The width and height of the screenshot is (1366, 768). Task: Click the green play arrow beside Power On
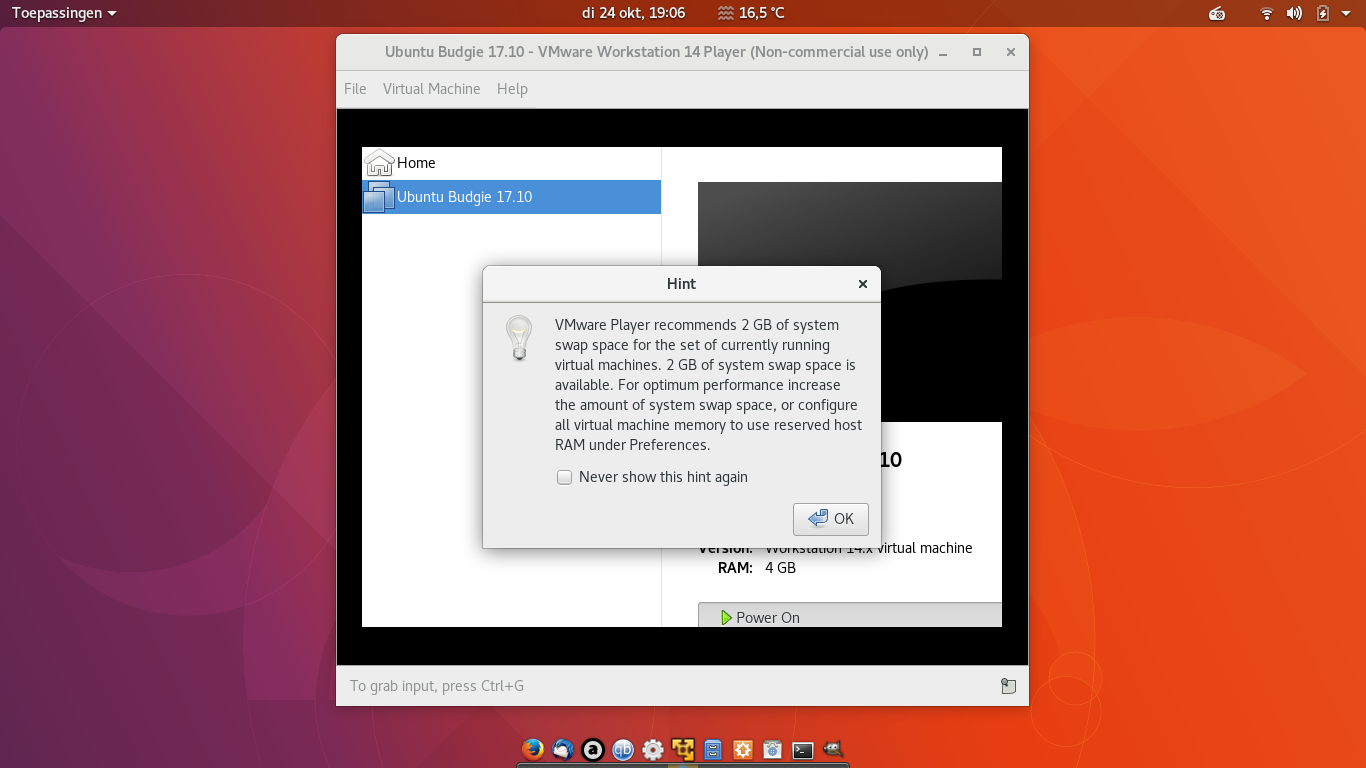point(726,617)
